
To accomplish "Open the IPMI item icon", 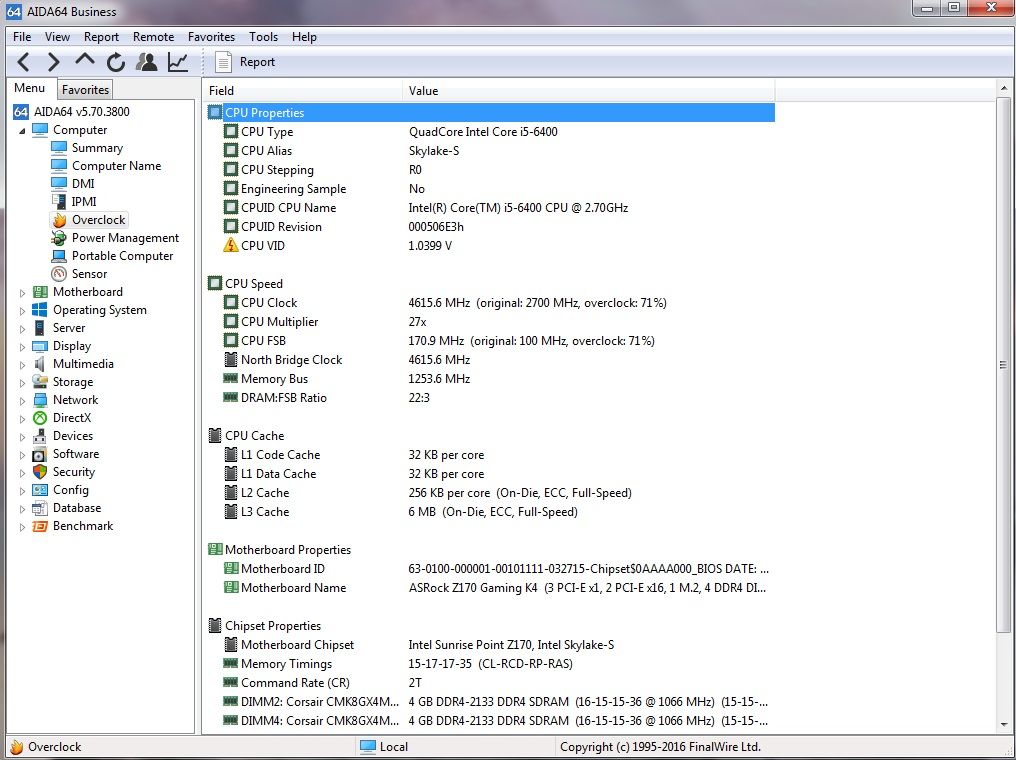I will point(59,202).
